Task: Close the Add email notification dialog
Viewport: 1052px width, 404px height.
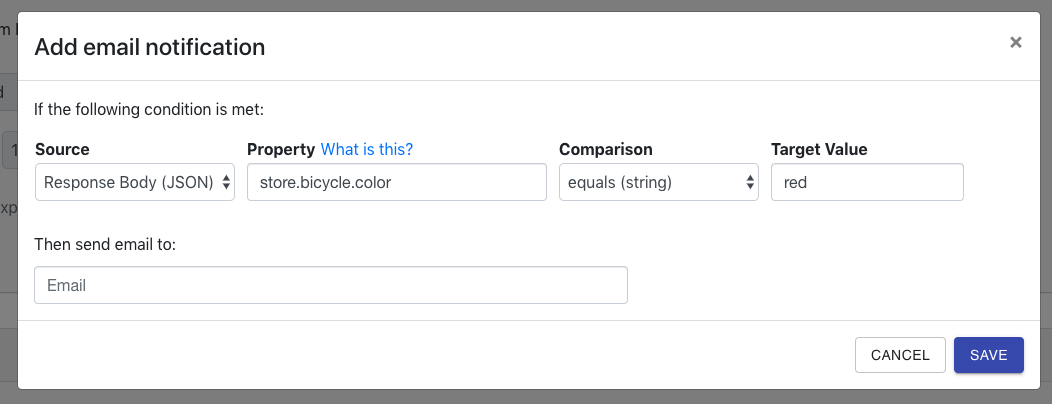Action: point(1015,42)
